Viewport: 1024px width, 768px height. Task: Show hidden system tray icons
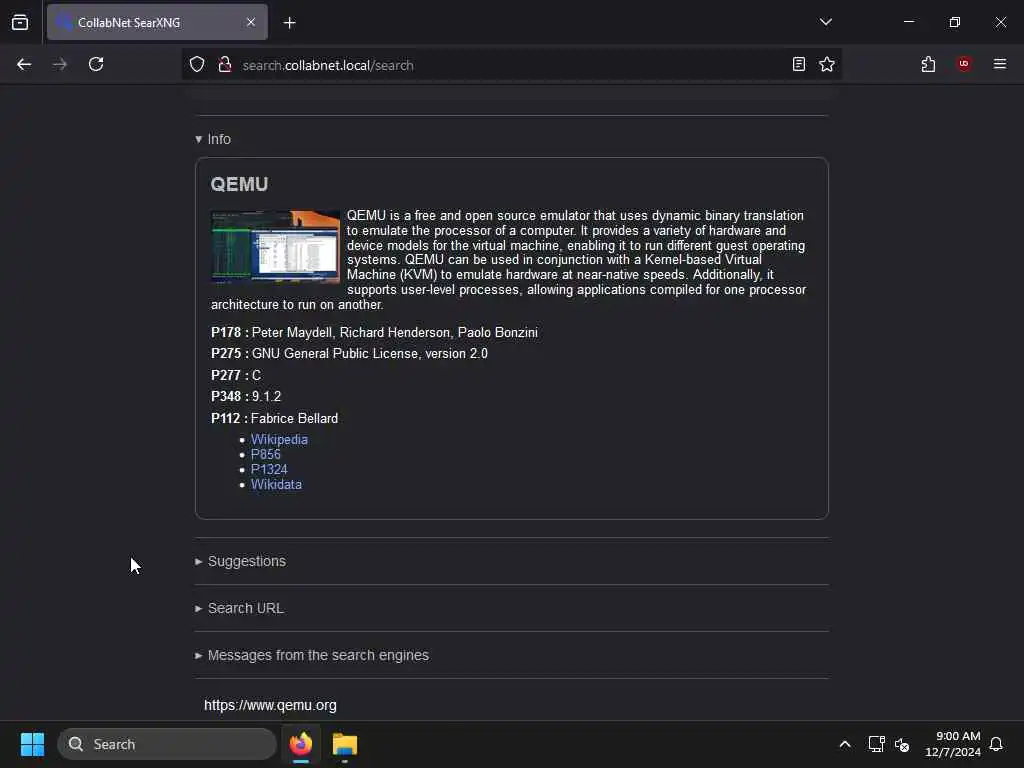pyautogui.click(x=844, y=744)
